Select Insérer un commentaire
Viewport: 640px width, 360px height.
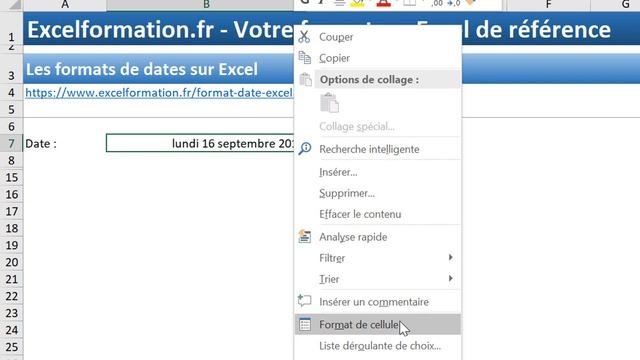(x=378, y=302)
